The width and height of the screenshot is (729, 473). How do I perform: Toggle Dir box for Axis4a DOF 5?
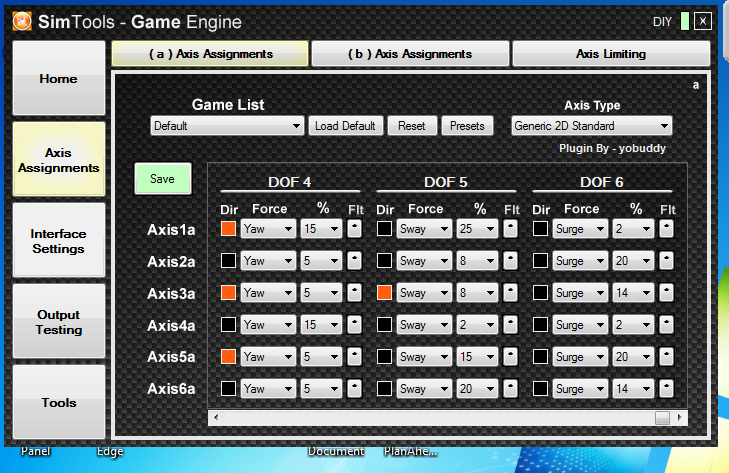(384, 325)
